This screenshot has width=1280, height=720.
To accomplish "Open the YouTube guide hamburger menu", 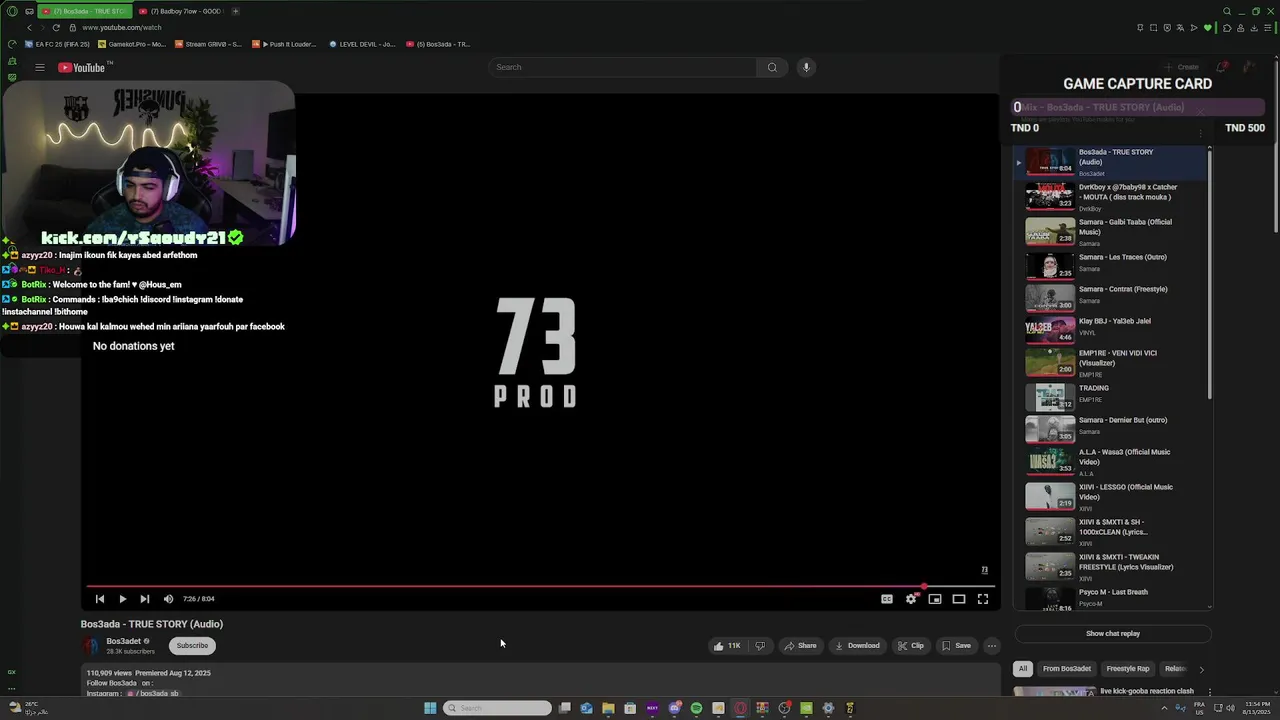I will tap(40, 67).
